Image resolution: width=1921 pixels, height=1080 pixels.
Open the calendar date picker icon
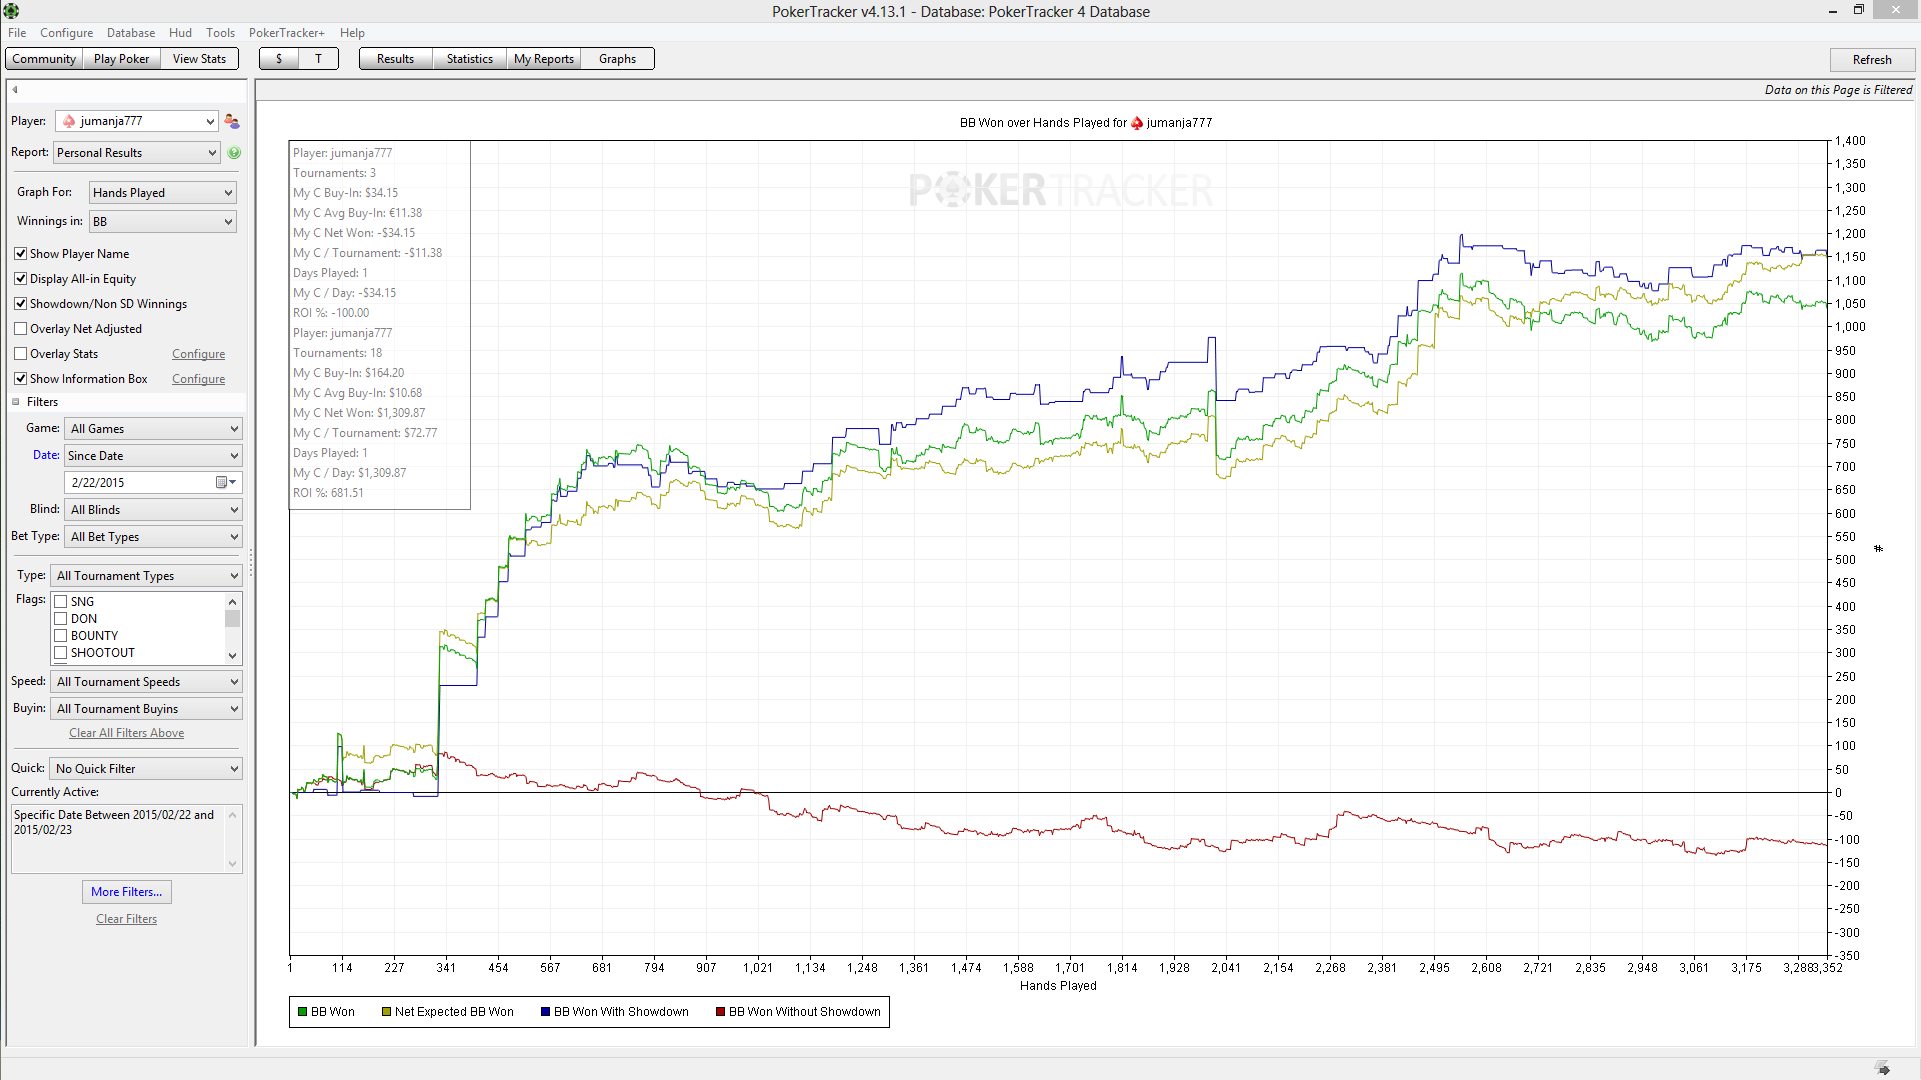pyautogui.click(x=222, y=483)
